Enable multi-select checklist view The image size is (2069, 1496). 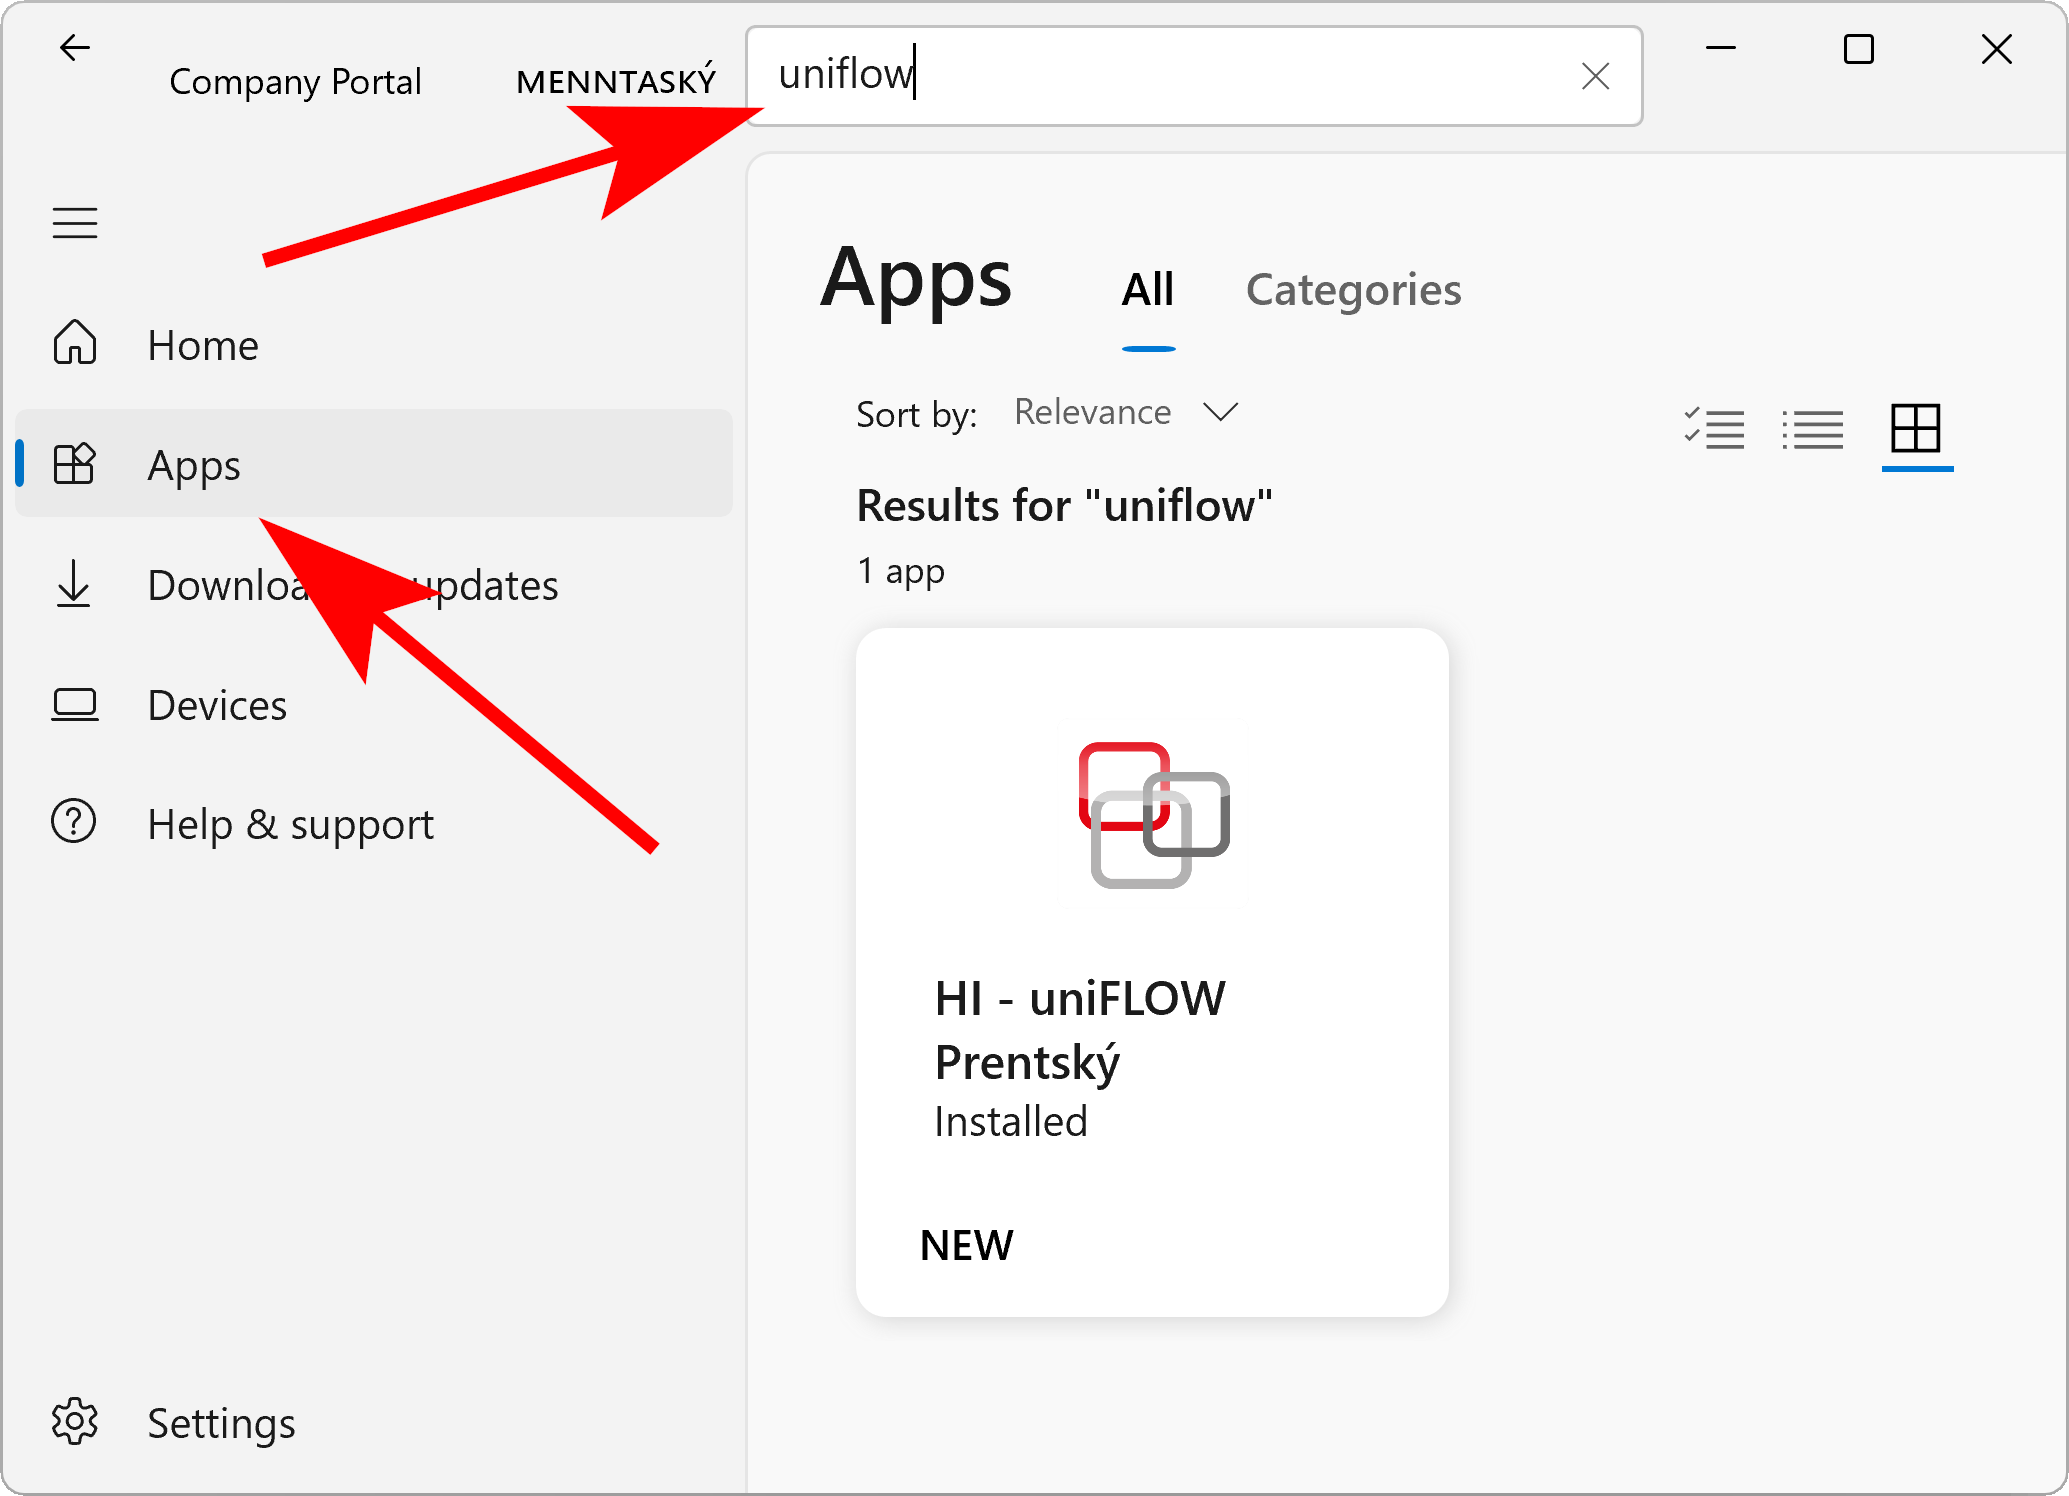[1714, 430]
